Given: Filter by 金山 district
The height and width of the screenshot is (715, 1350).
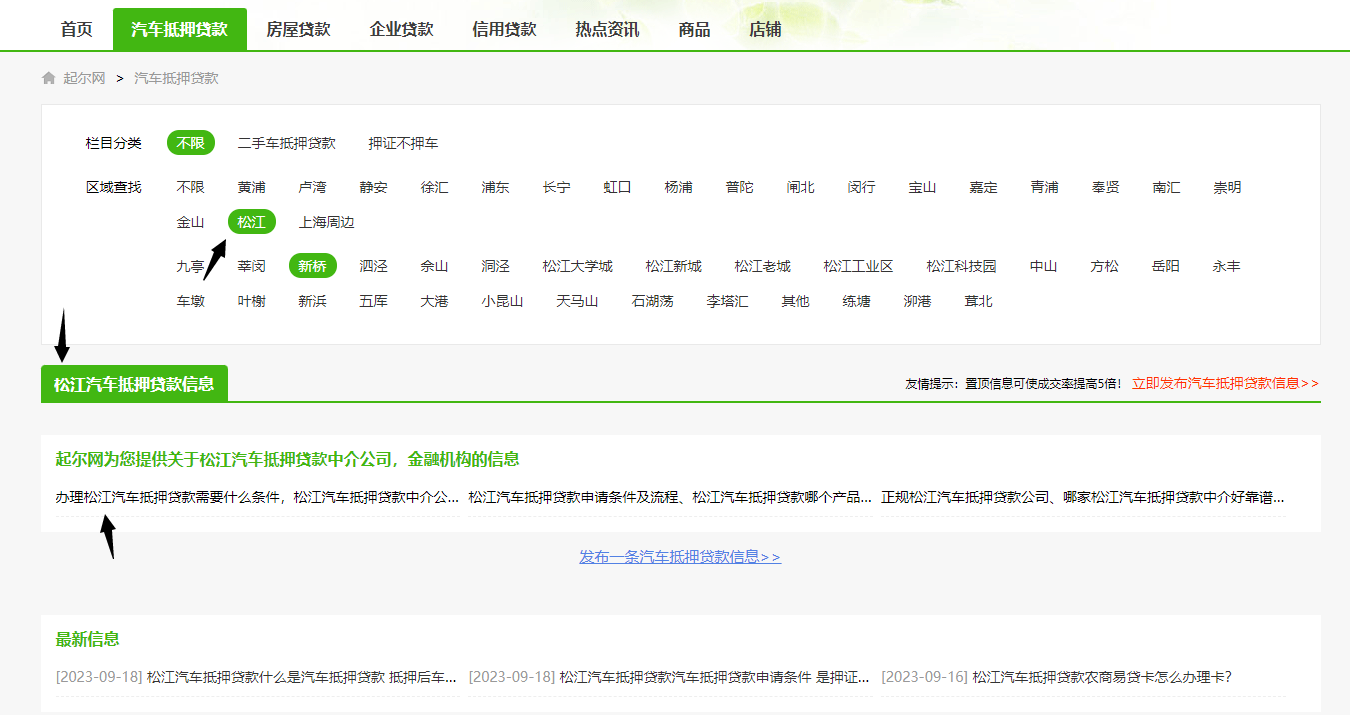Looking at the screenshot, I should (191, 222).
